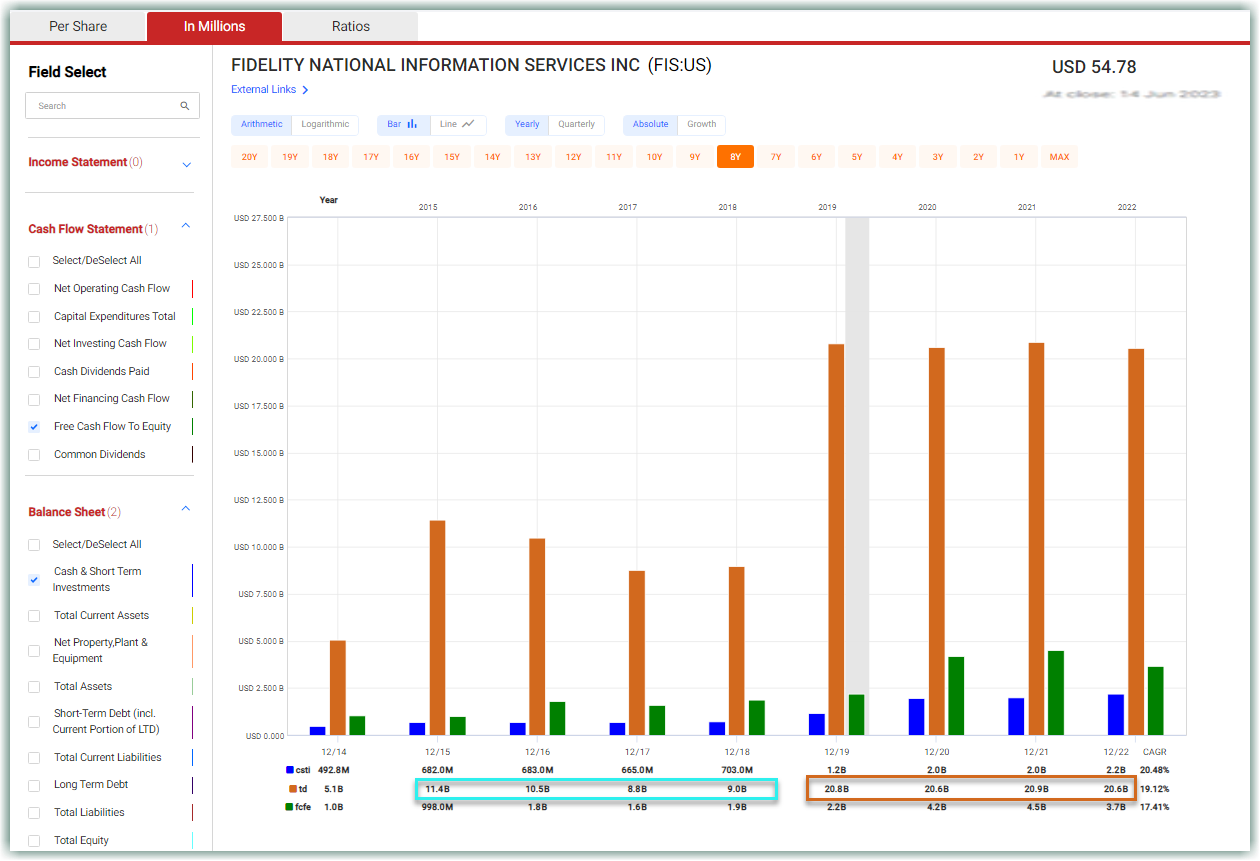Set range to 12Y
1260x861 pixels.
[x=573, y=157]
